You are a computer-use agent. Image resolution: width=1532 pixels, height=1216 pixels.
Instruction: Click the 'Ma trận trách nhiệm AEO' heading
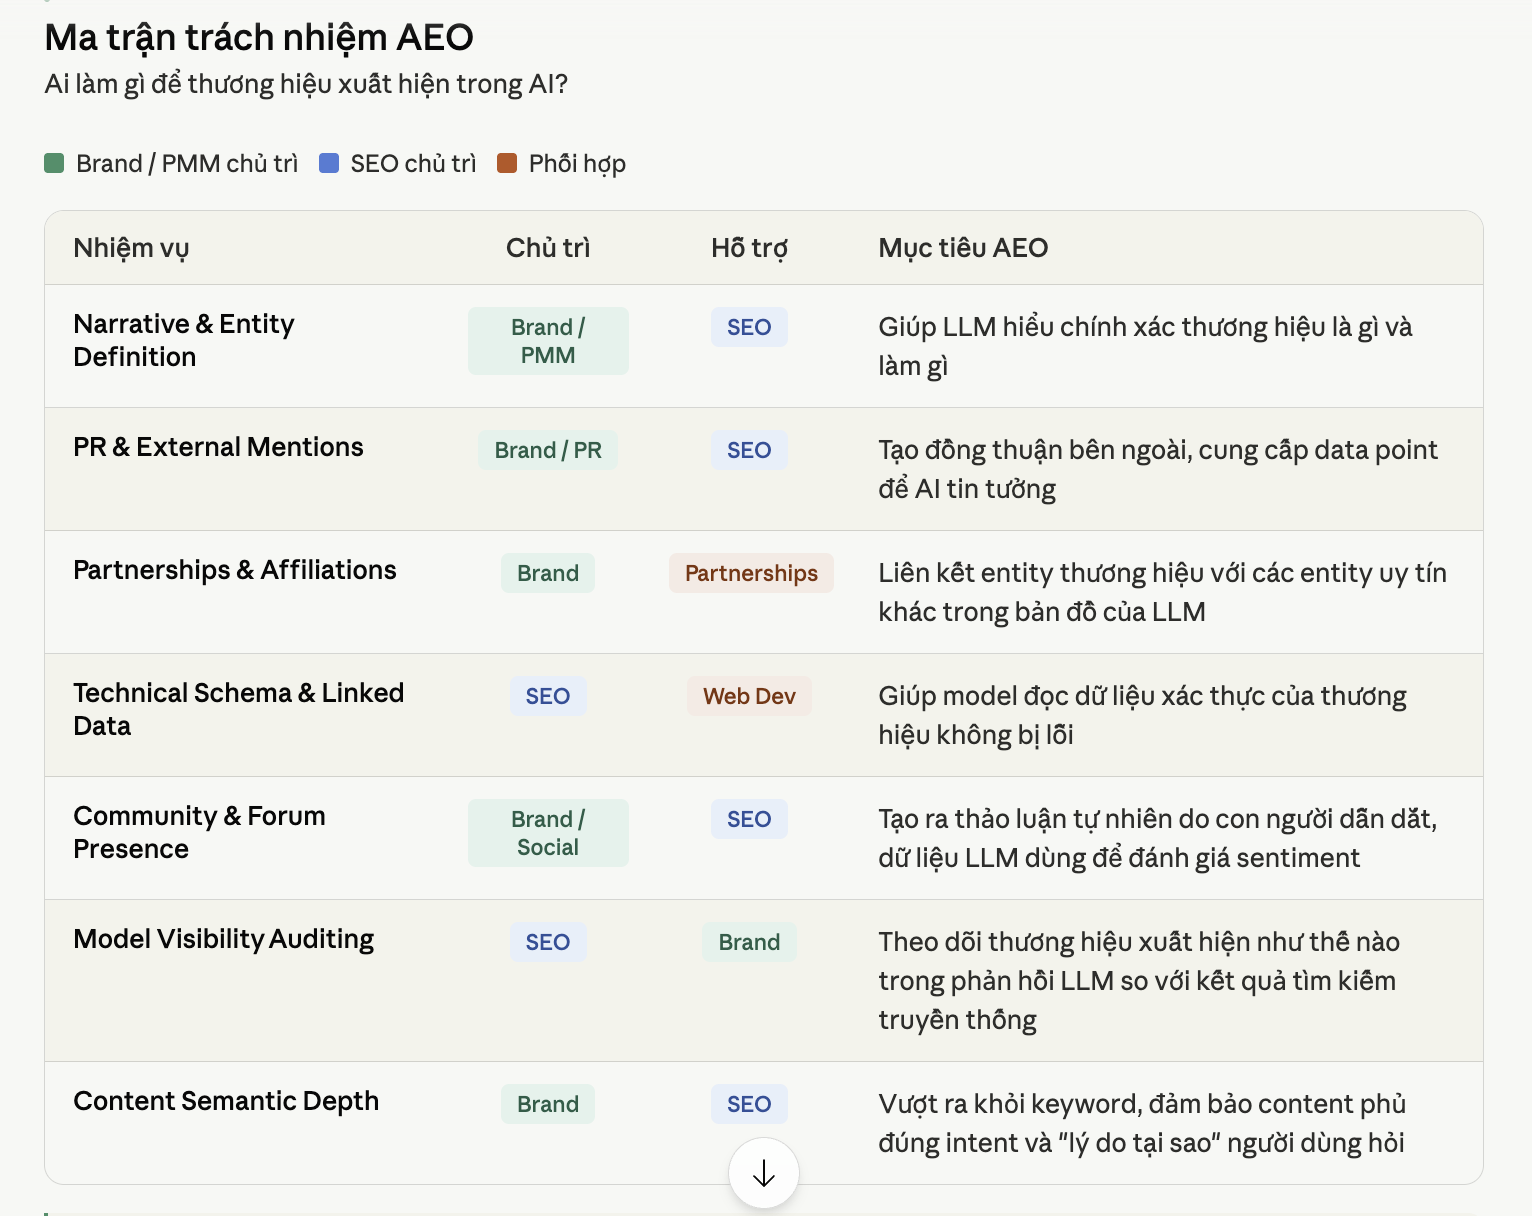click(259, 38)
